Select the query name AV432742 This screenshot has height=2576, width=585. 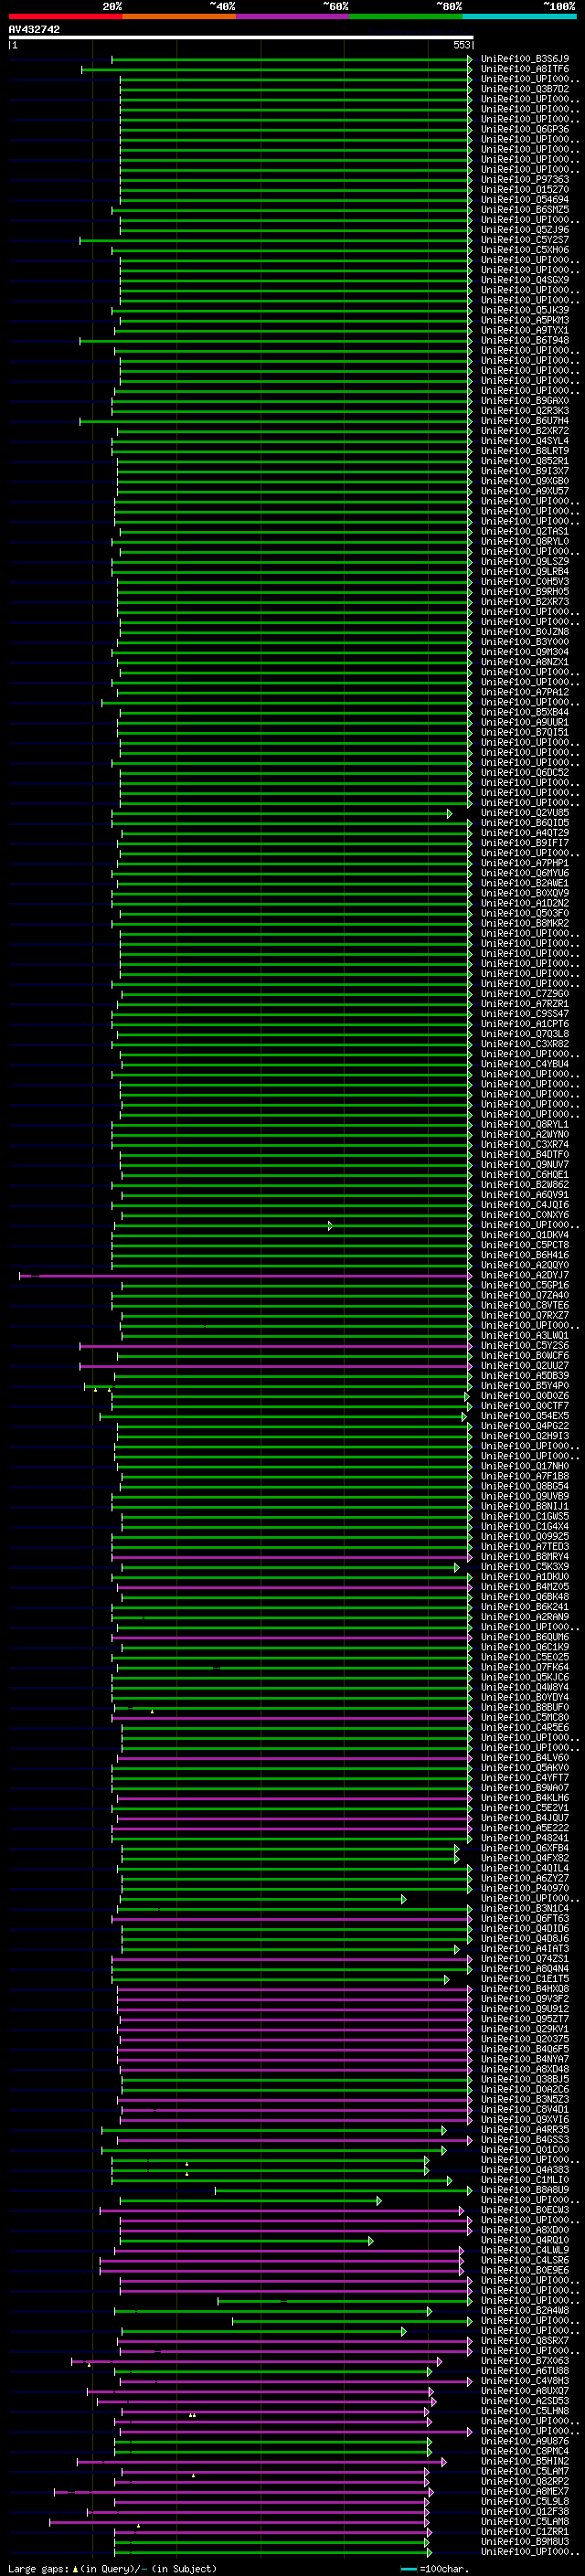coord(34,30)
